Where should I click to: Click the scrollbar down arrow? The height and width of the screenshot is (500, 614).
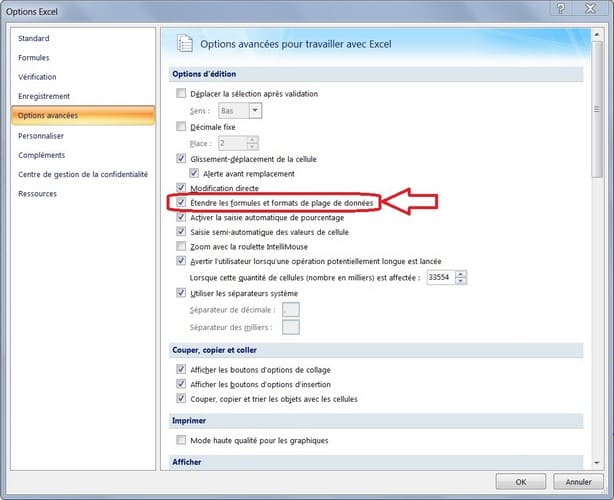[x=597, y=462]
